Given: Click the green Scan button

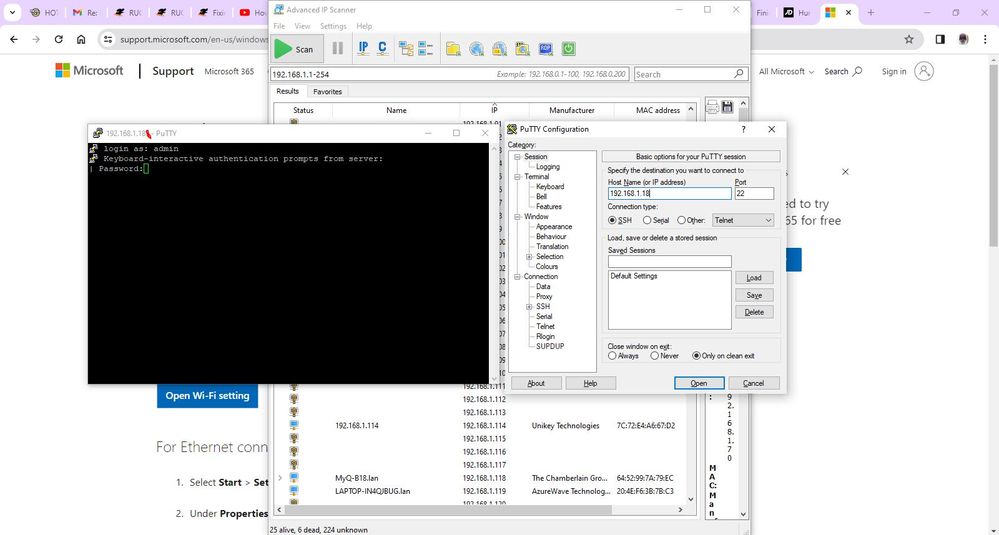Looking at the screenshot, I should pyautogui.click(x=295, y=49).
